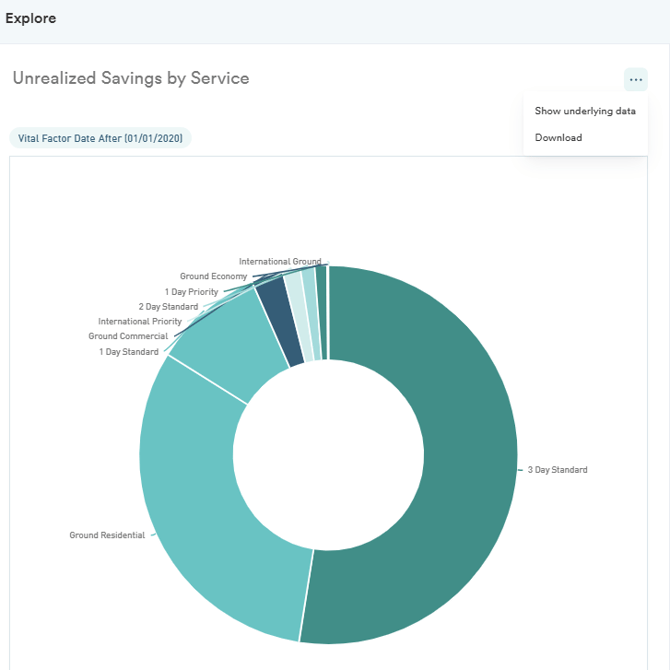Click the Vital Factor Date After filter chip

pos(100,138)
